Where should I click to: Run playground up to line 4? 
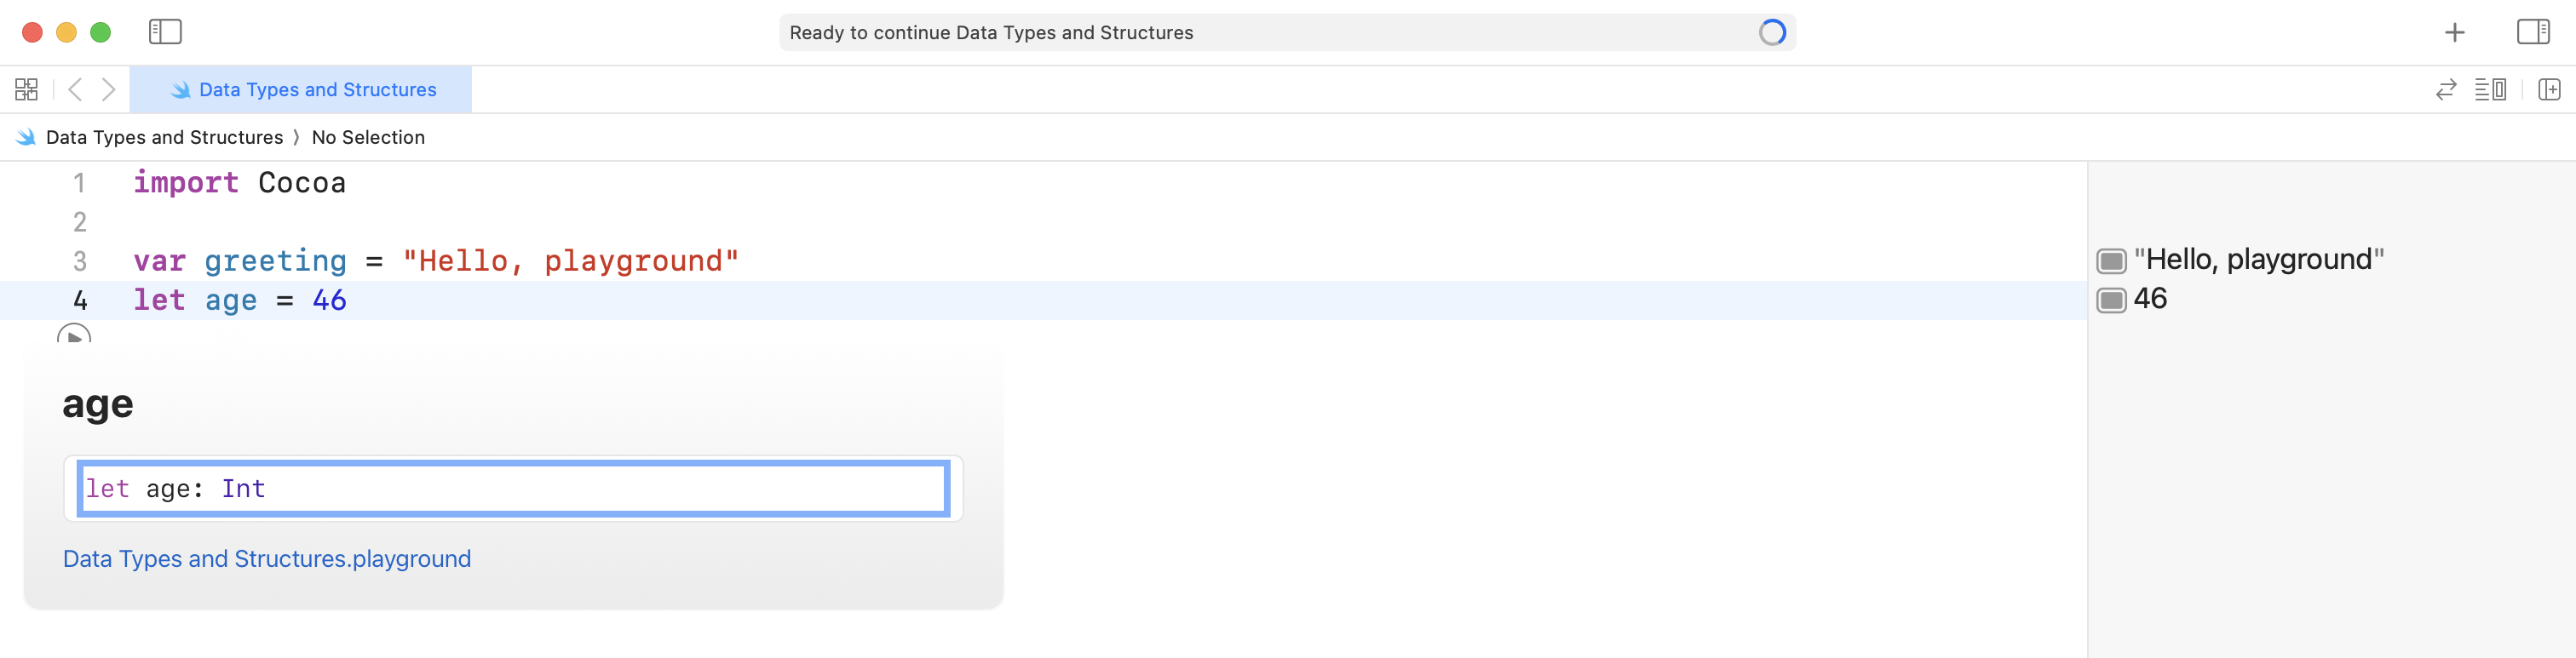[74, 334]
